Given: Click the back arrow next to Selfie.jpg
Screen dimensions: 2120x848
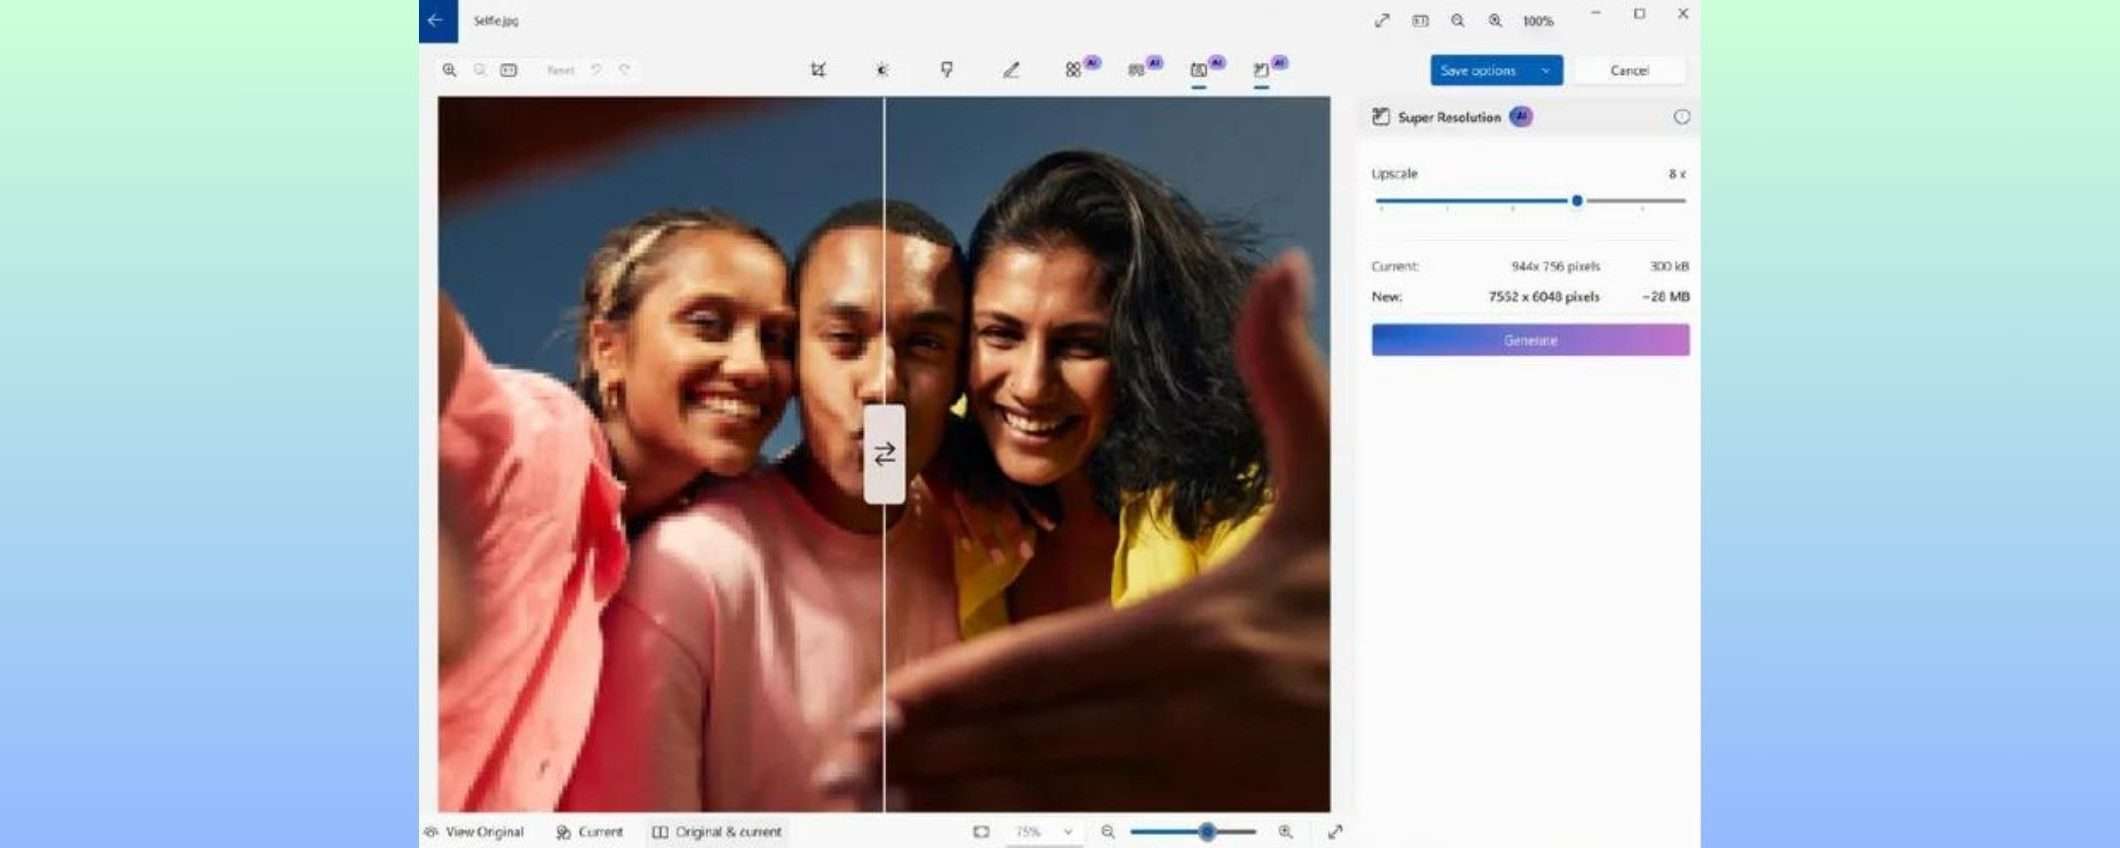Looking at the screenshot, I should pyautogui.click(x=437, y=20).
